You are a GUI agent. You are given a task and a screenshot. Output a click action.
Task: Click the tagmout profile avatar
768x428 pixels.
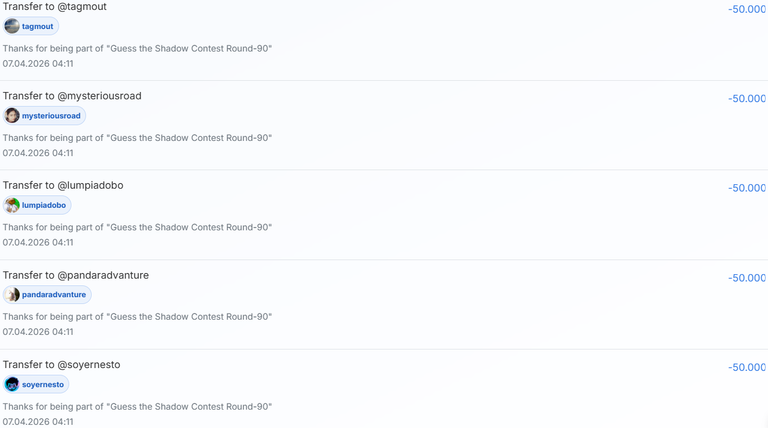(x=12, y=26)
